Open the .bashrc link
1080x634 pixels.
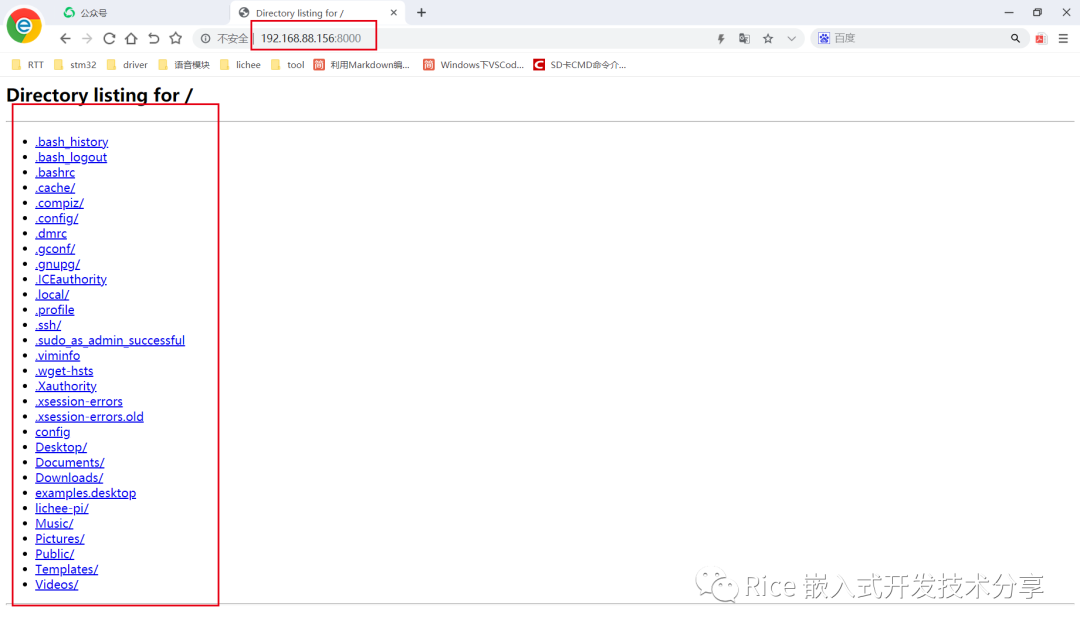click(55, 172)
